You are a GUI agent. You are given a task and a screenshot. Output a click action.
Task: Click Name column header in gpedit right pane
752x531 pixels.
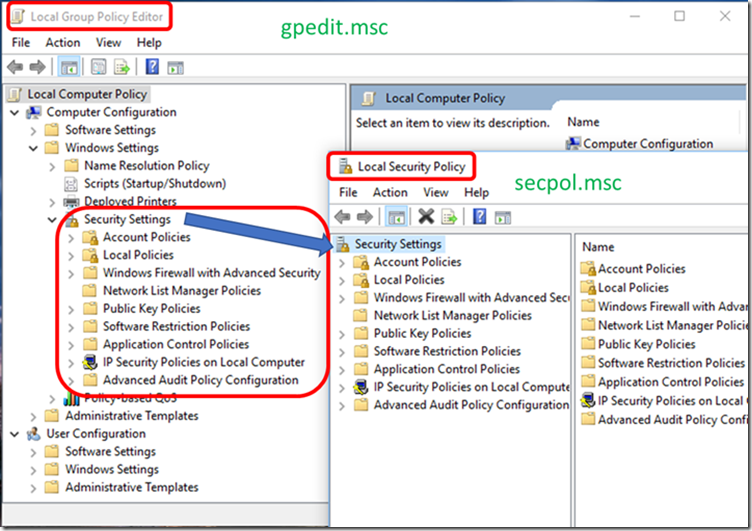click(583, 122)
